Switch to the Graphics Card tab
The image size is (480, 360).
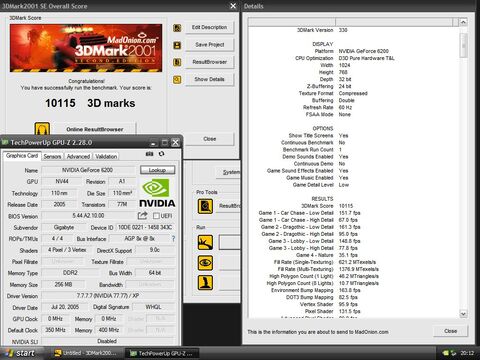[x=22, y=156]
